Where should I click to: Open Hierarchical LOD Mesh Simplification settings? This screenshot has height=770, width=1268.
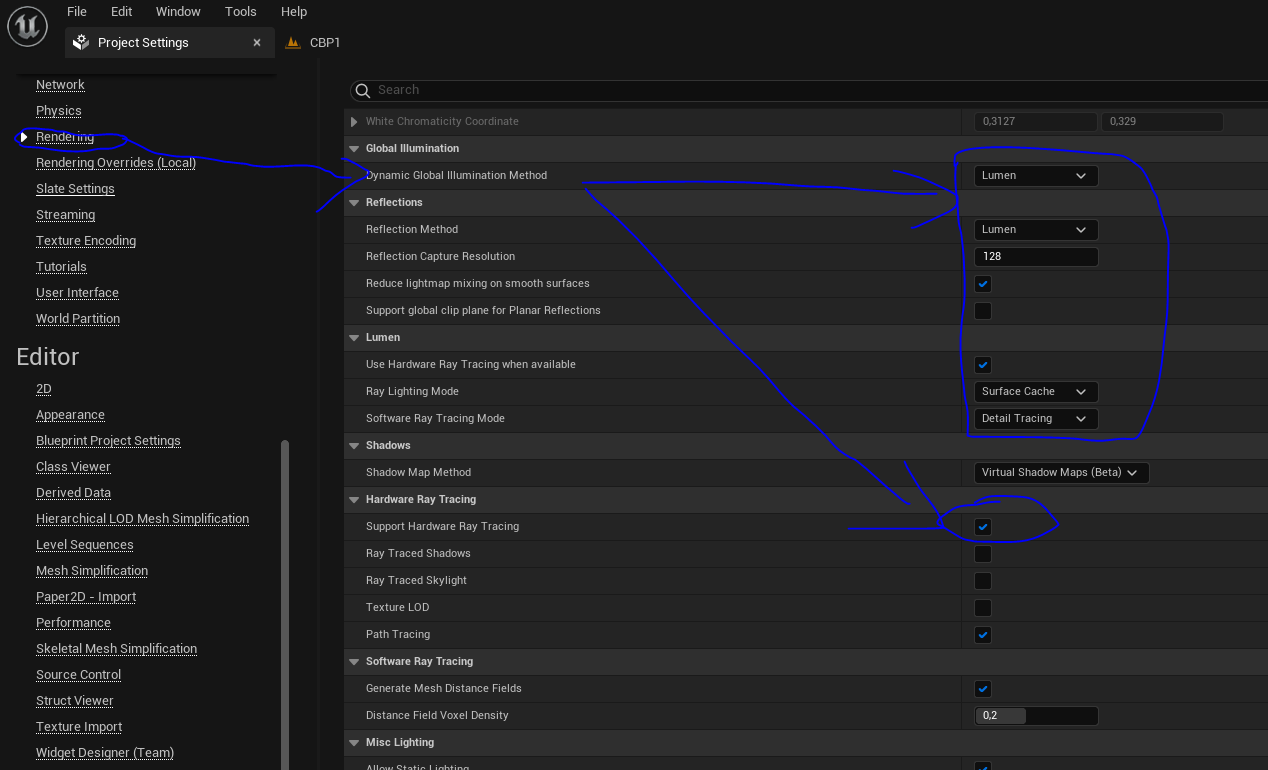(x=142, y=519)
